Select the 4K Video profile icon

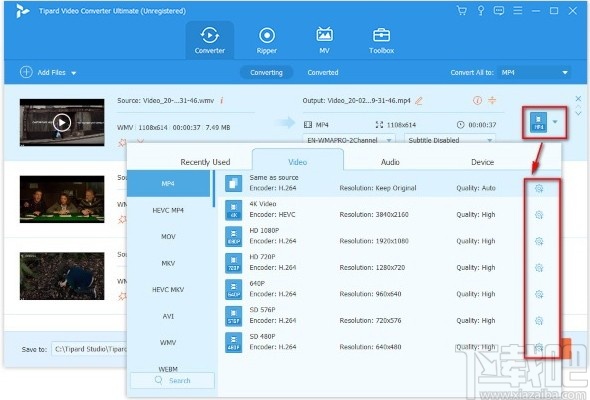point(234,210)
